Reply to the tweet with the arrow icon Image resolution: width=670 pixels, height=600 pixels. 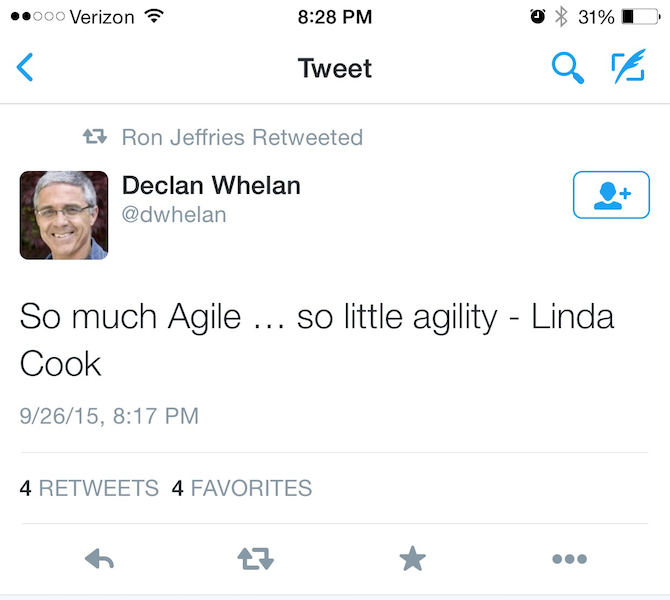click(x=99, y=559)
